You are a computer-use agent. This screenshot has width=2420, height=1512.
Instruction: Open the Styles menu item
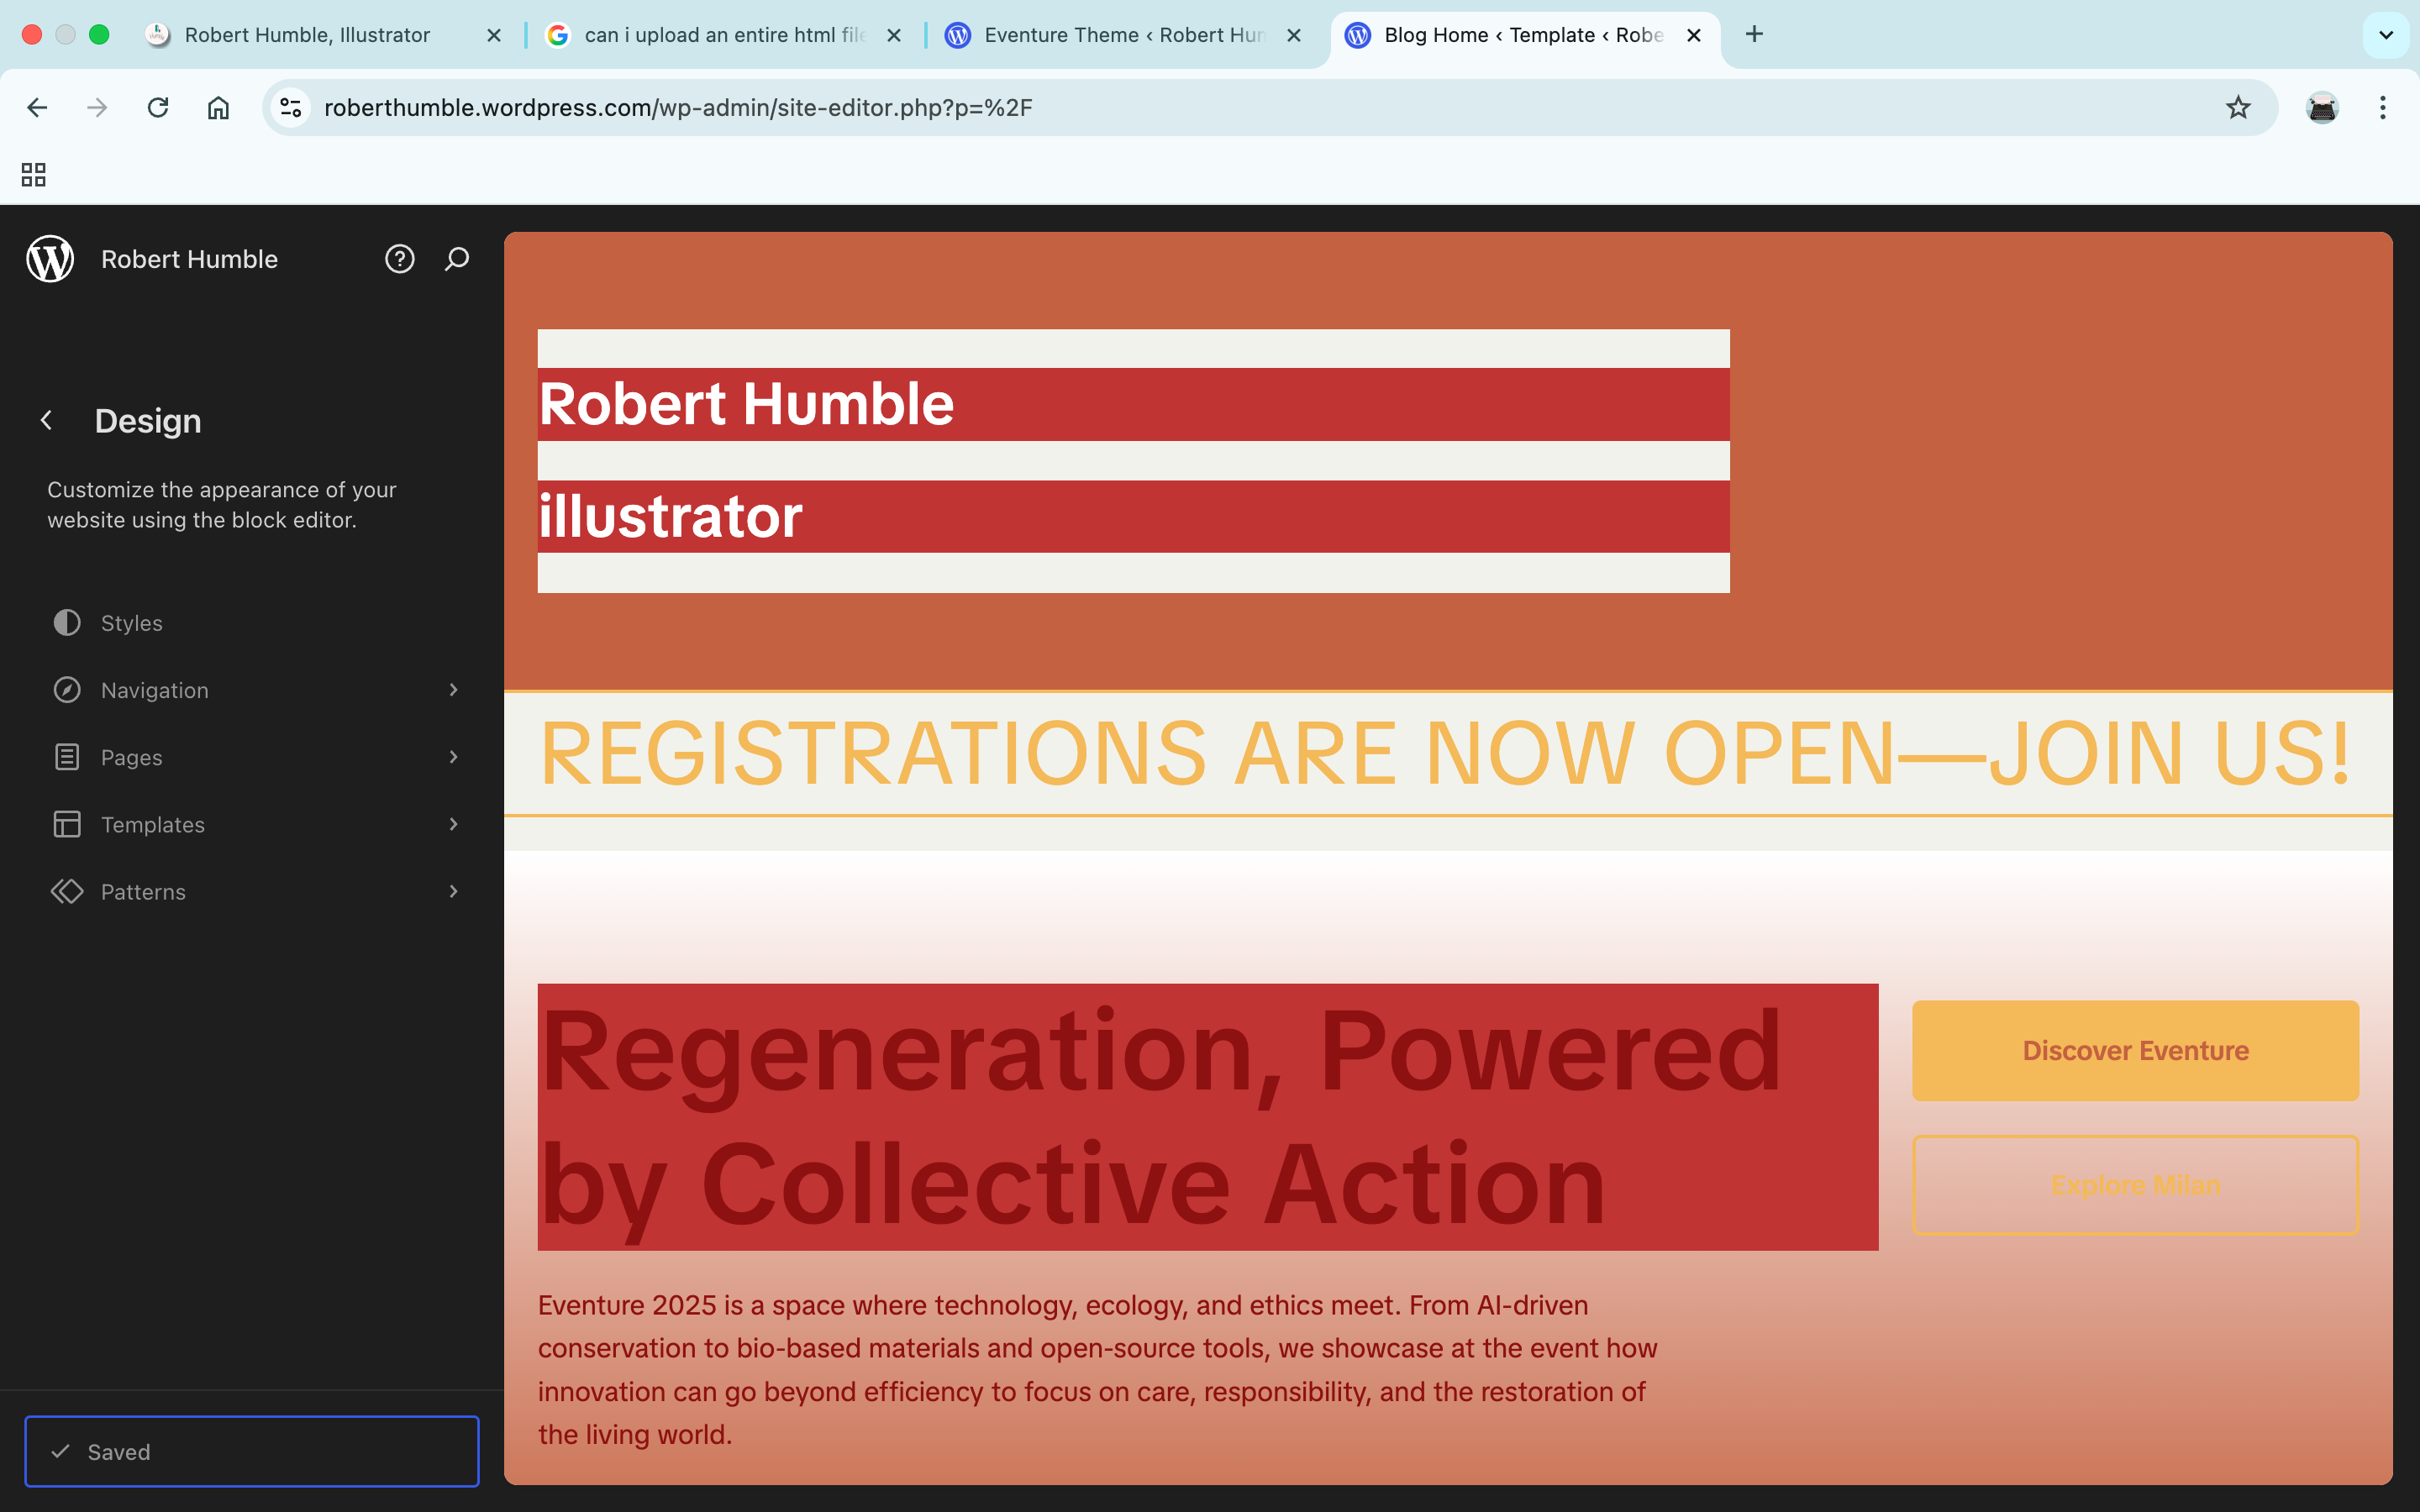(252, 622)
